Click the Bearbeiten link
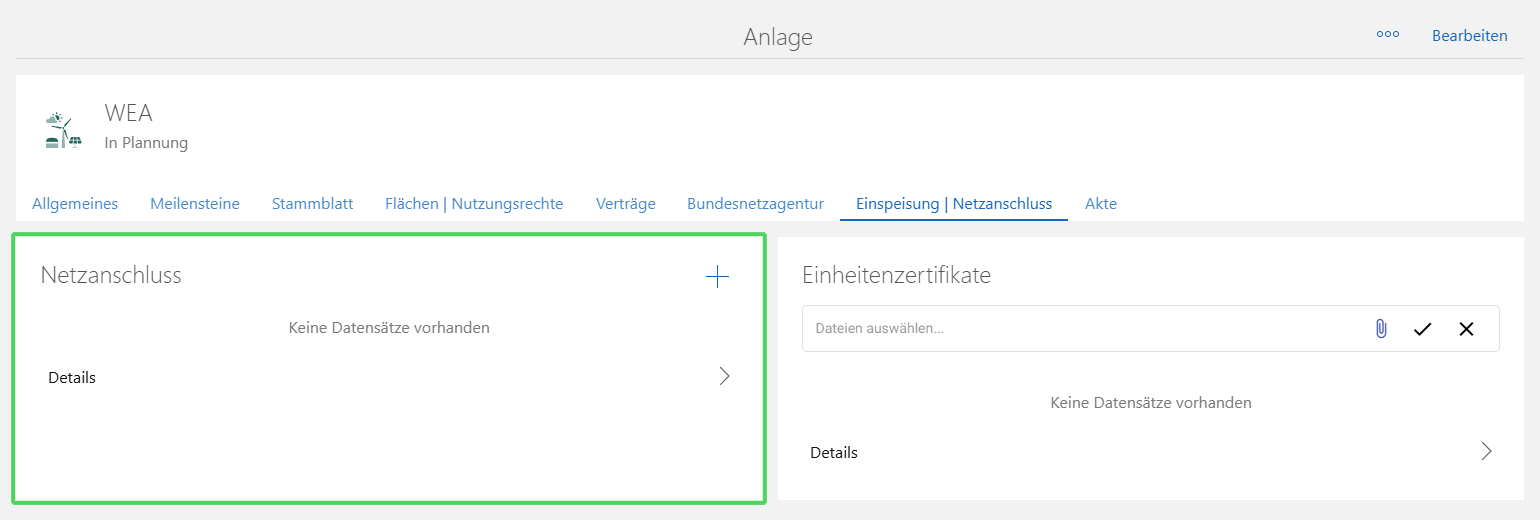Viewport: 1540px width, 520px height. (1469, 35)
